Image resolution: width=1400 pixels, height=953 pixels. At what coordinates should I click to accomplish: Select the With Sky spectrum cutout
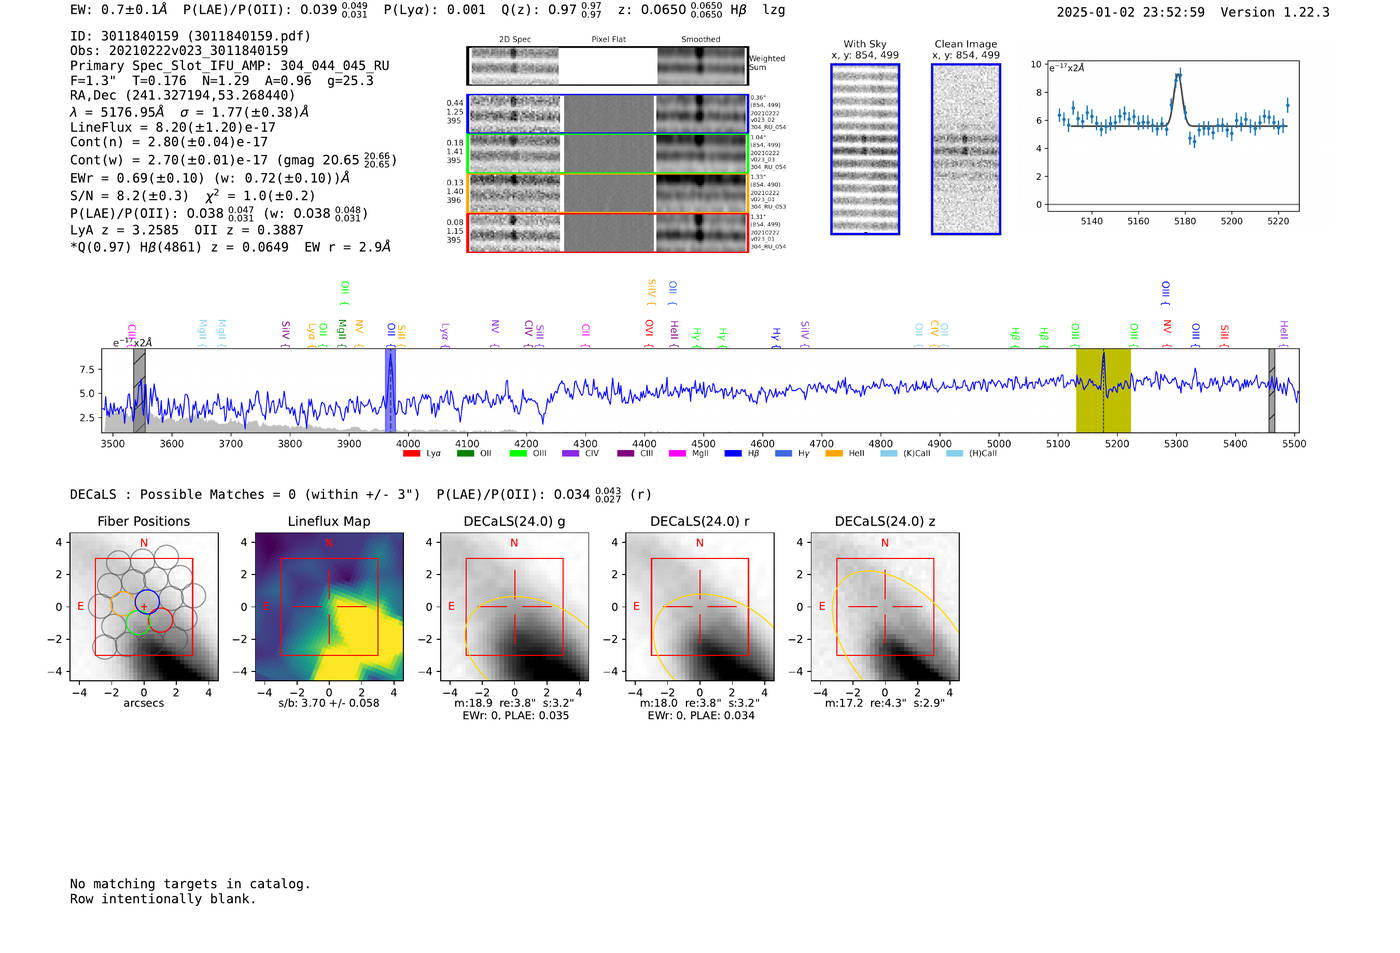(x=865, y=149)
